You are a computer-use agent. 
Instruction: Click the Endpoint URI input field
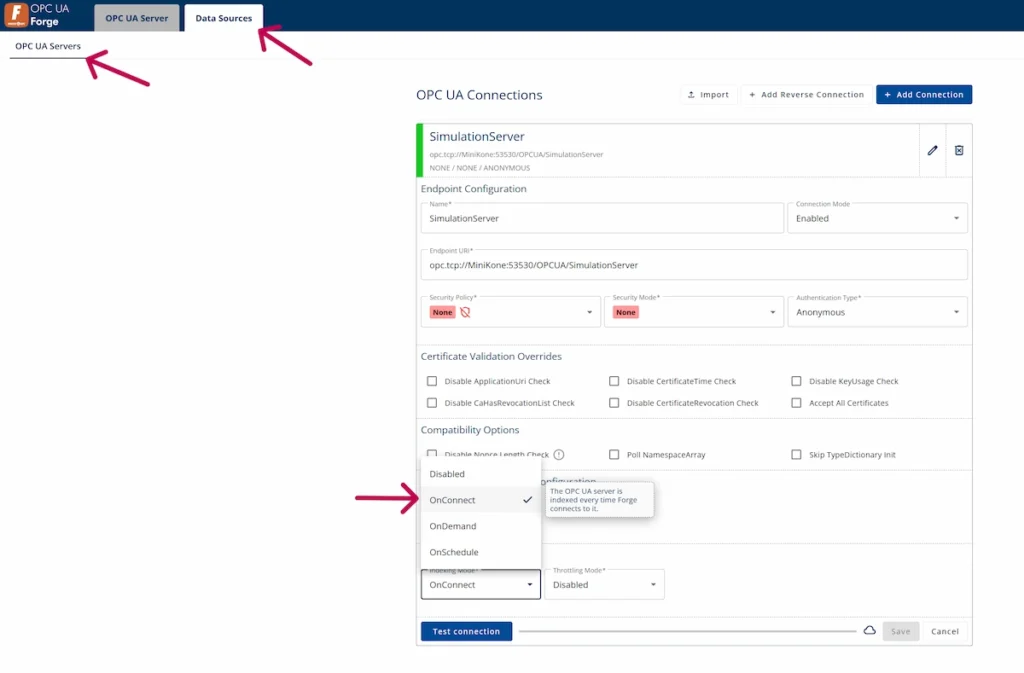pos(694,265)
